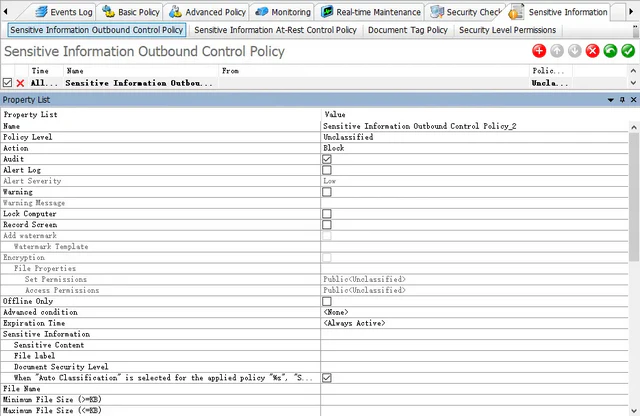640x416 pixels.
Task: Click the grey move policy down icon
Action: [x=575, y=51]
